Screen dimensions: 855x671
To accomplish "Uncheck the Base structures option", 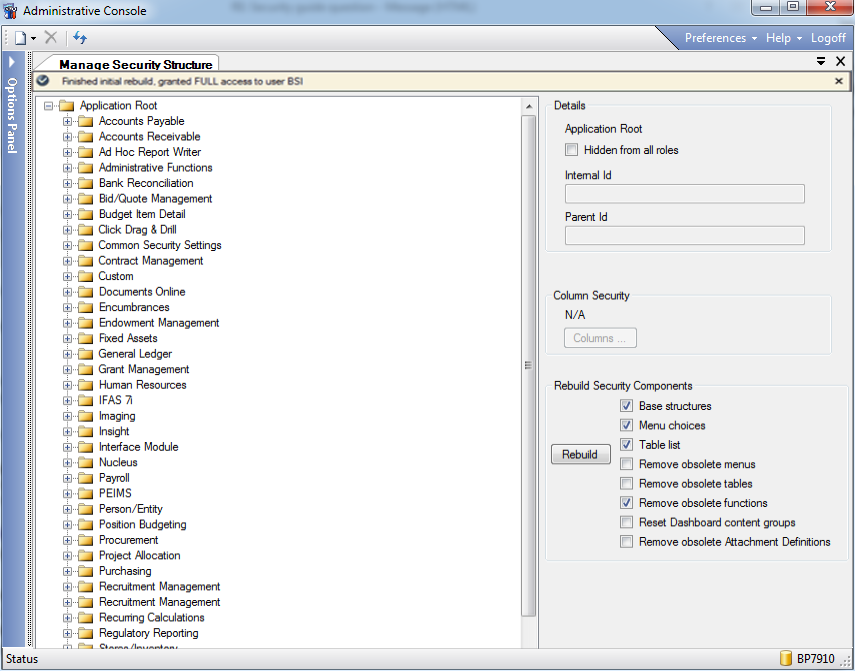I will [x=626, y=406].
